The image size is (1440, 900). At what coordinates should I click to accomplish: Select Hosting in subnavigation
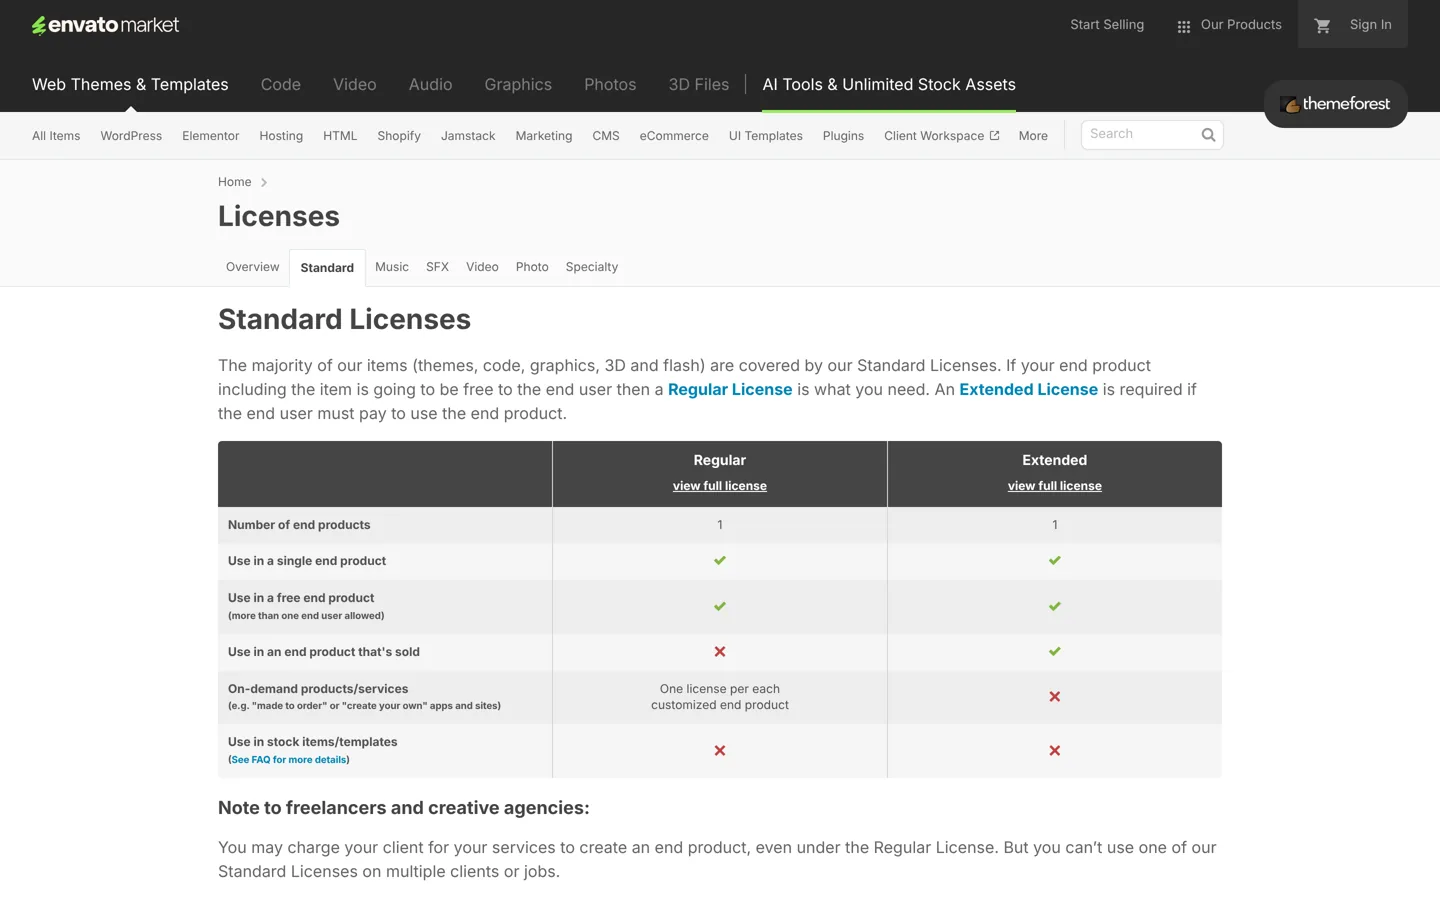pyautogui.click(x=281, y=136)
